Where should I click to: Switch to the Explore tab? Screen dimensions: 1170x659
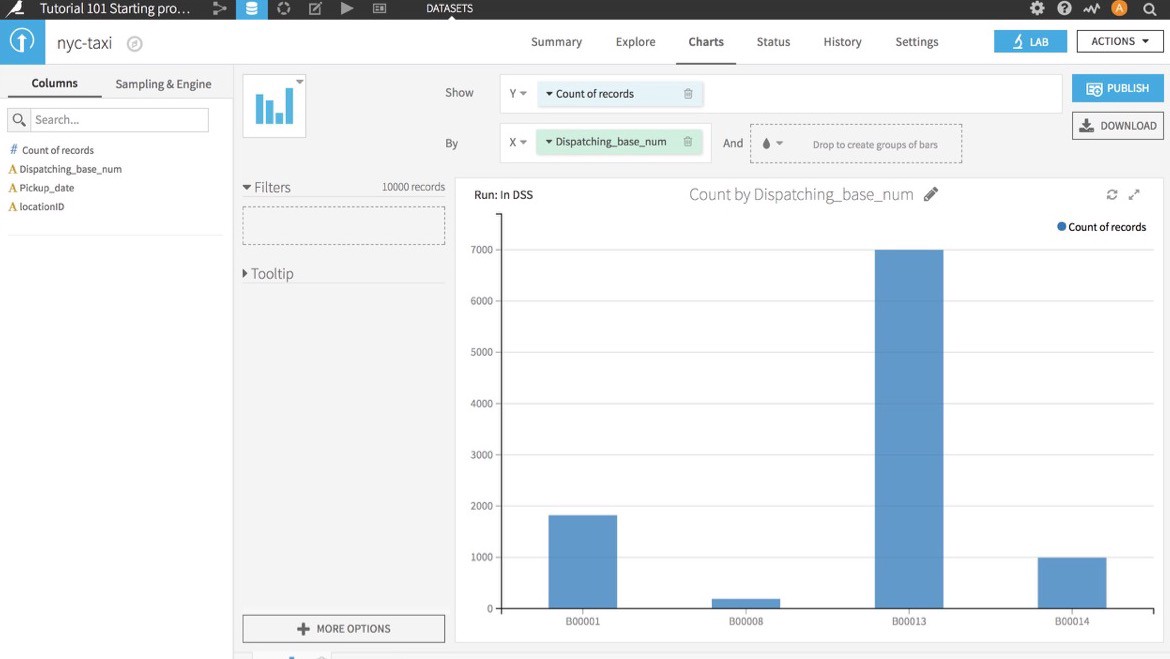pos(635,42)
